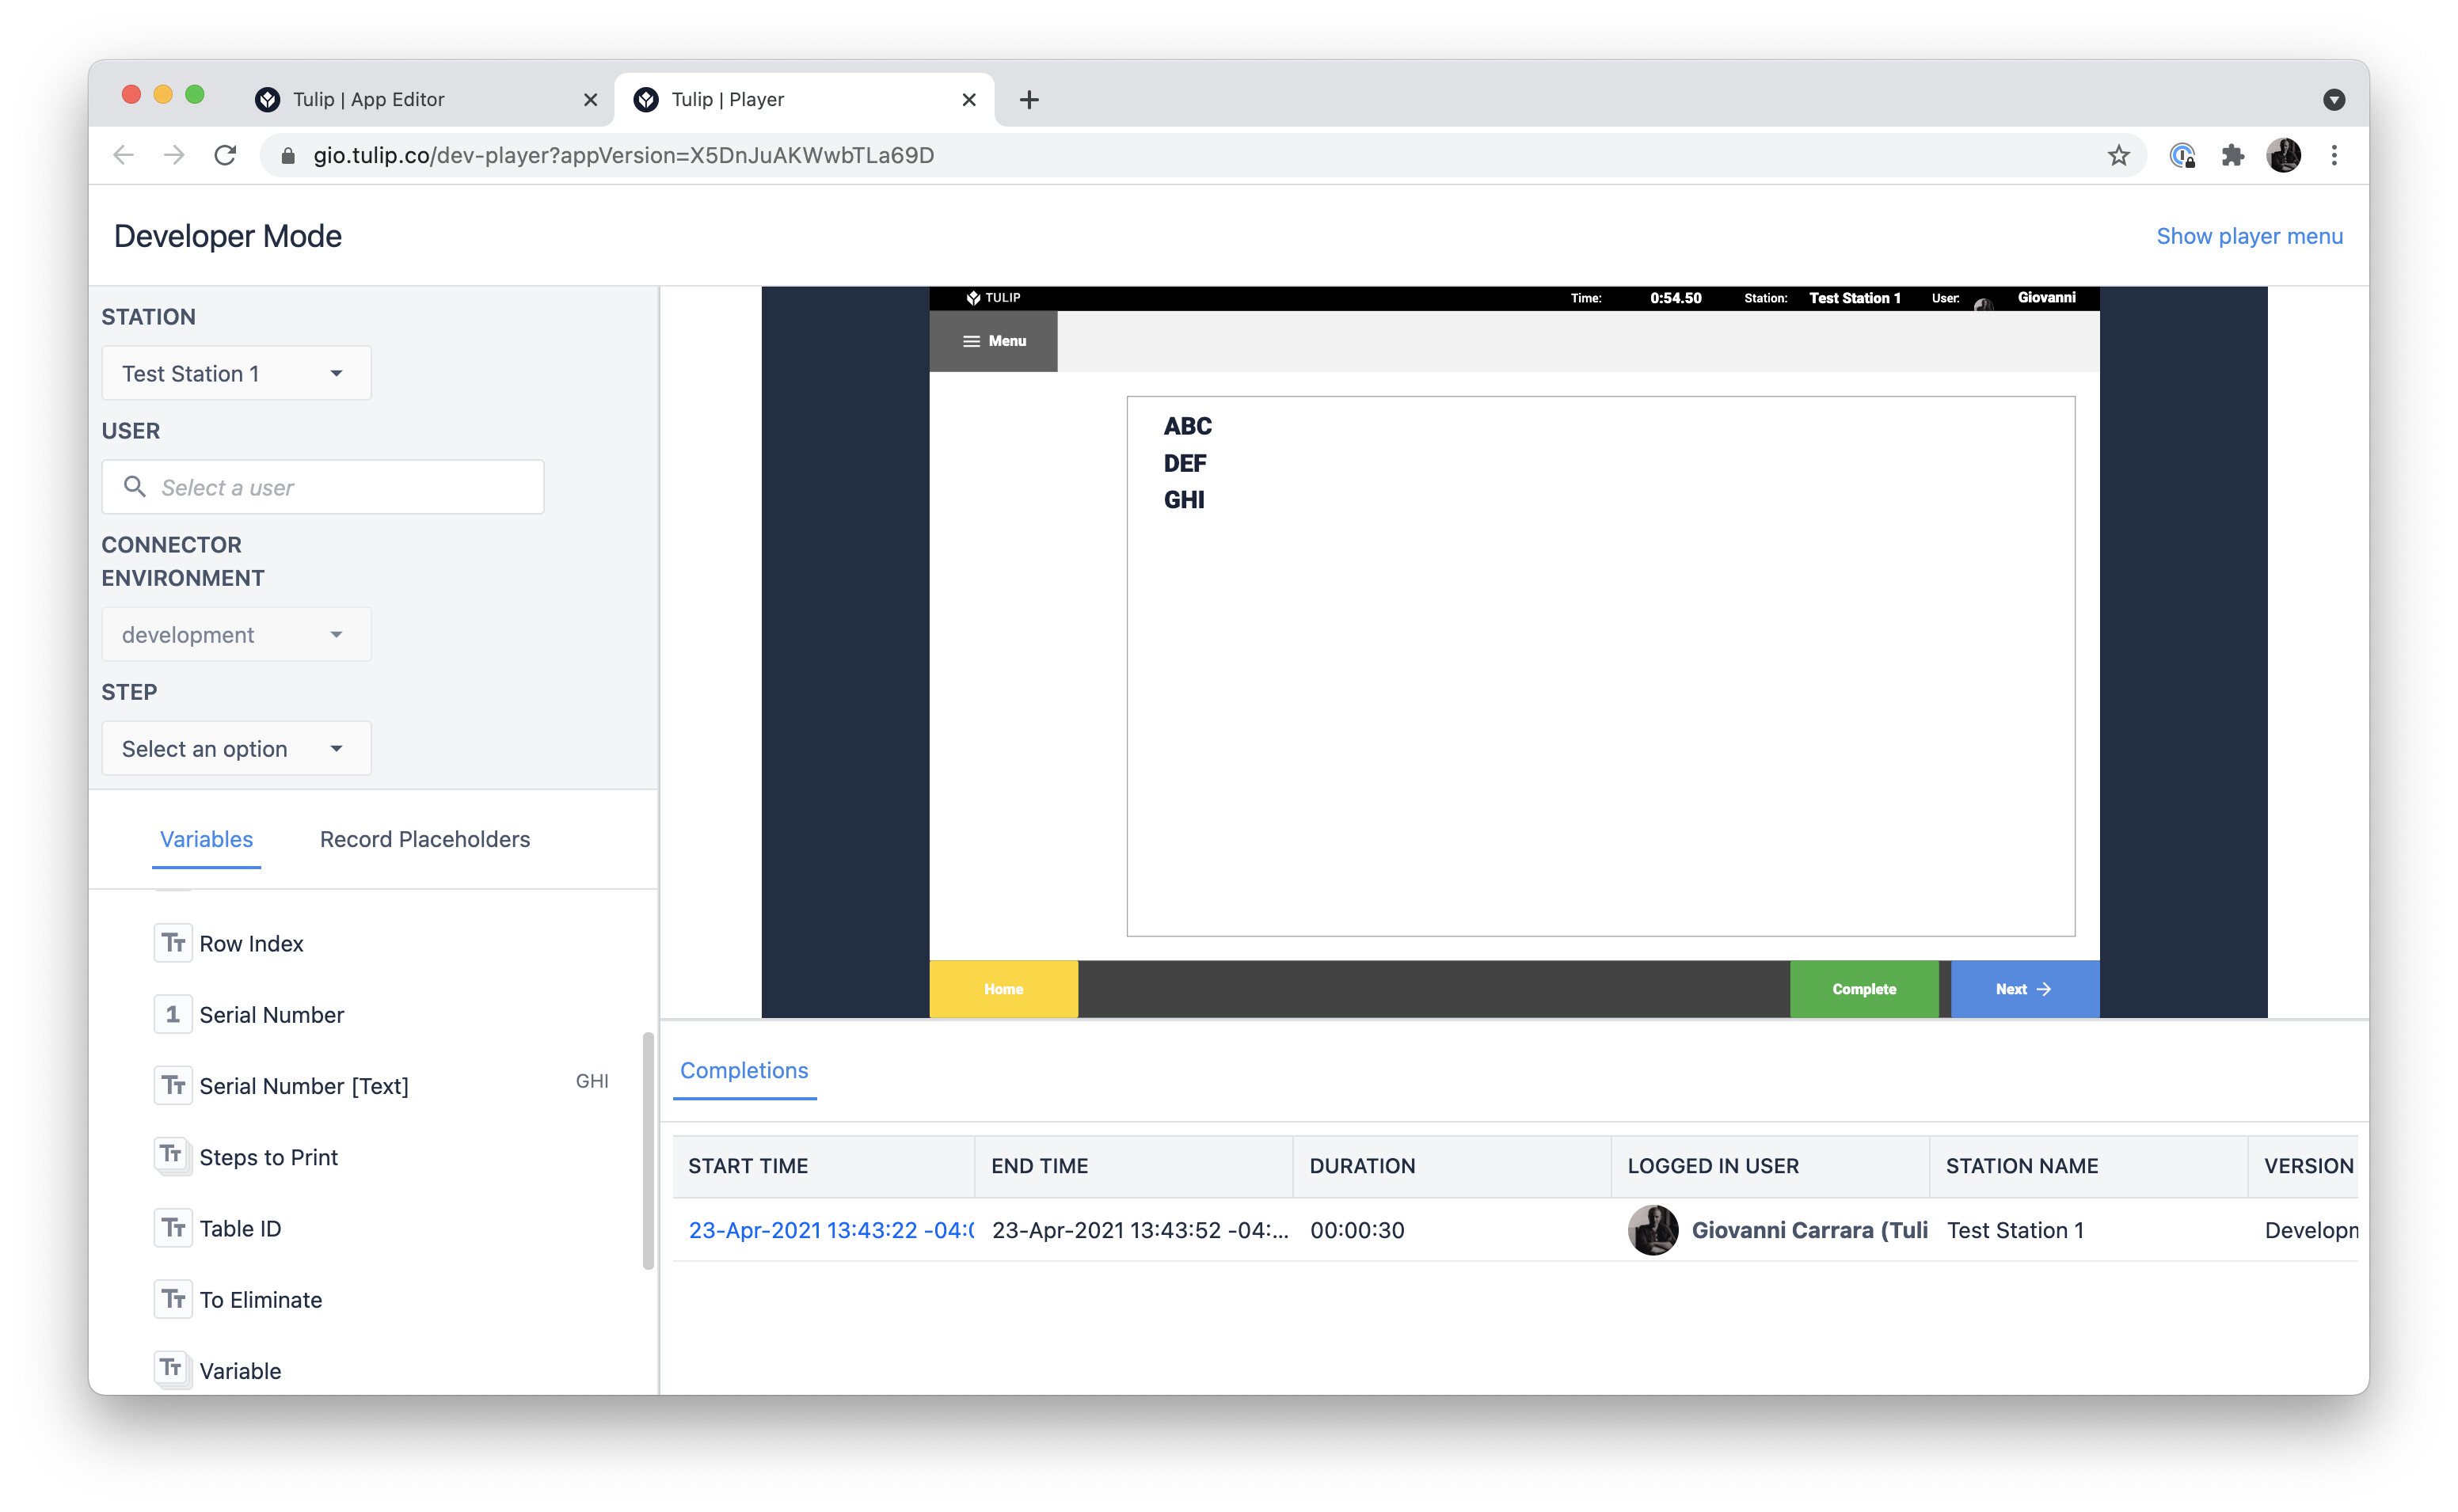Click the variables list scrollbar

648,1150
